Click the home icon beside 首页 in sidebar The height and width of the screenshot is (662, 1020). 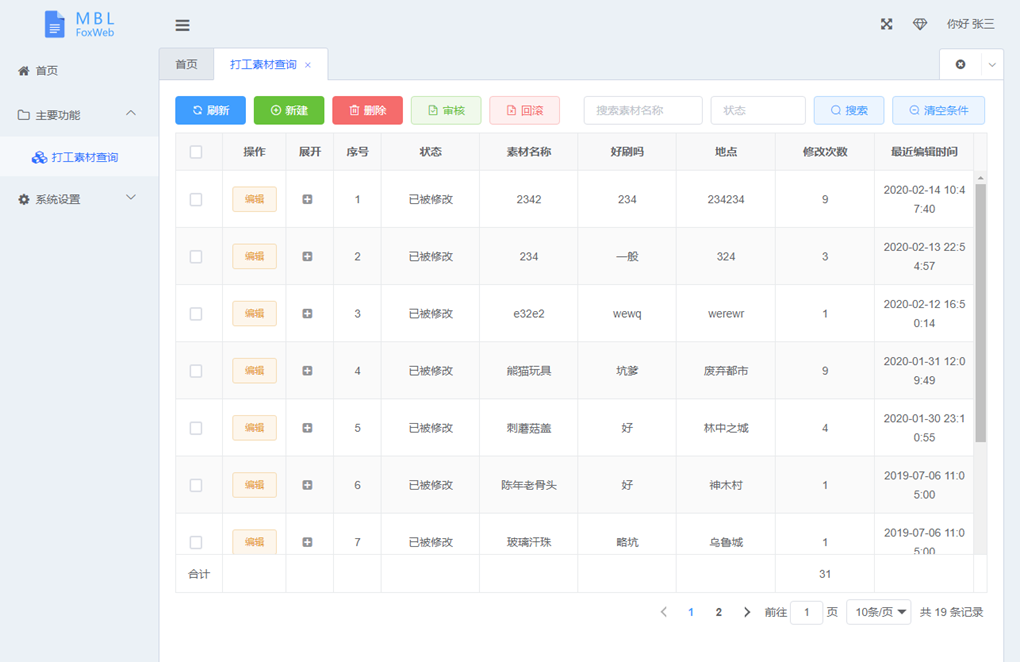[23, 71]
